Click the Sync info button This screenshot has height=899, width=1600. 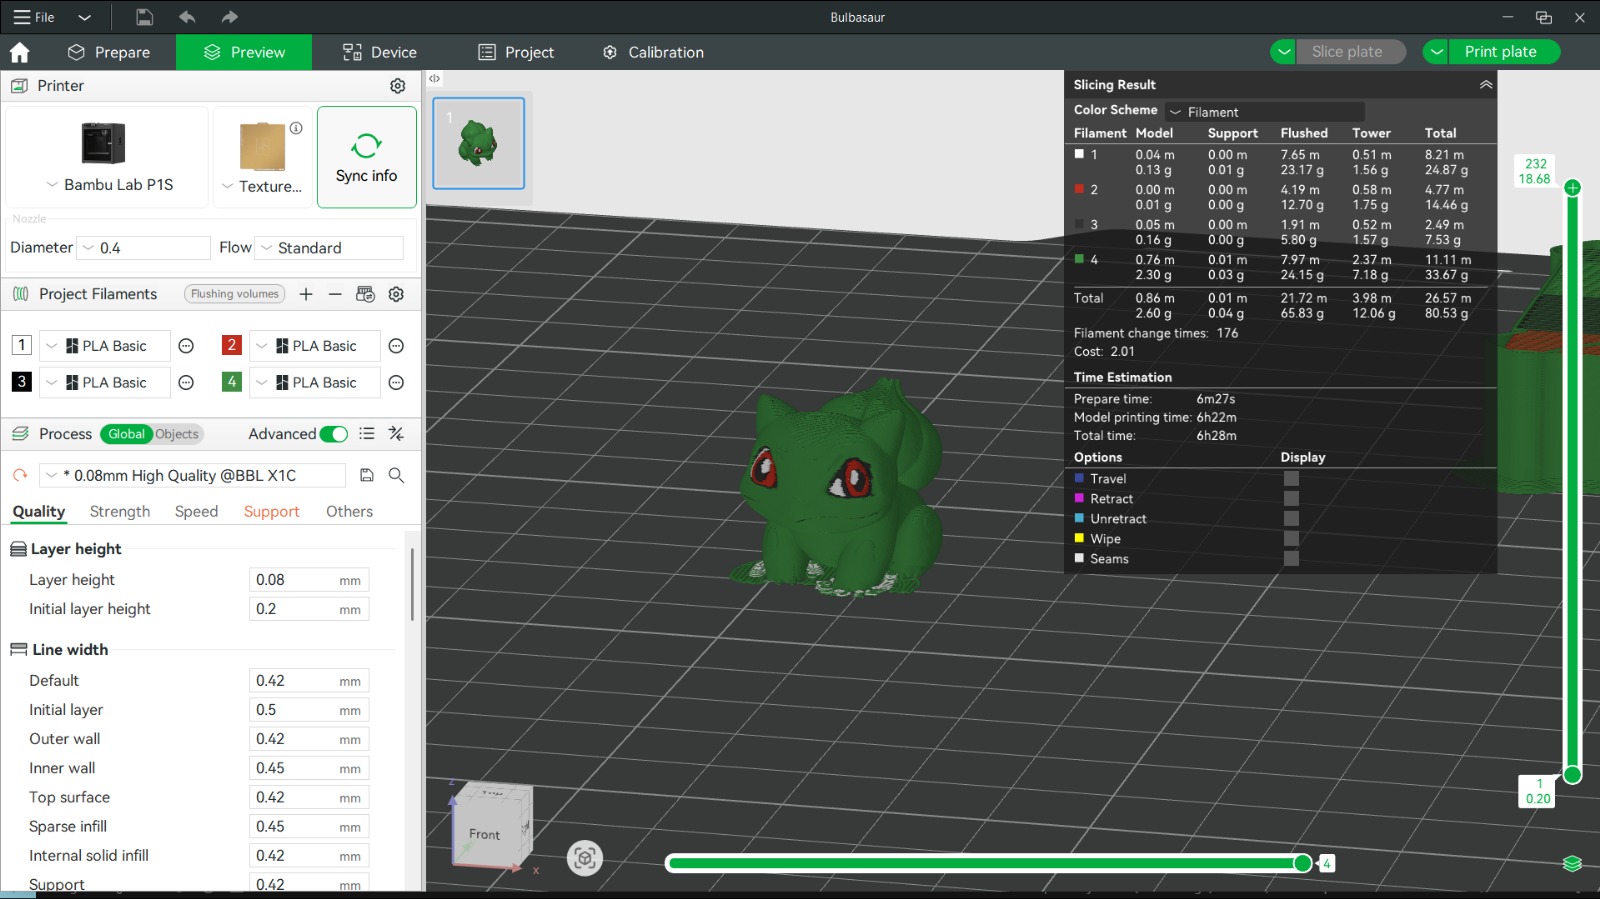click(x=366, y=158)
